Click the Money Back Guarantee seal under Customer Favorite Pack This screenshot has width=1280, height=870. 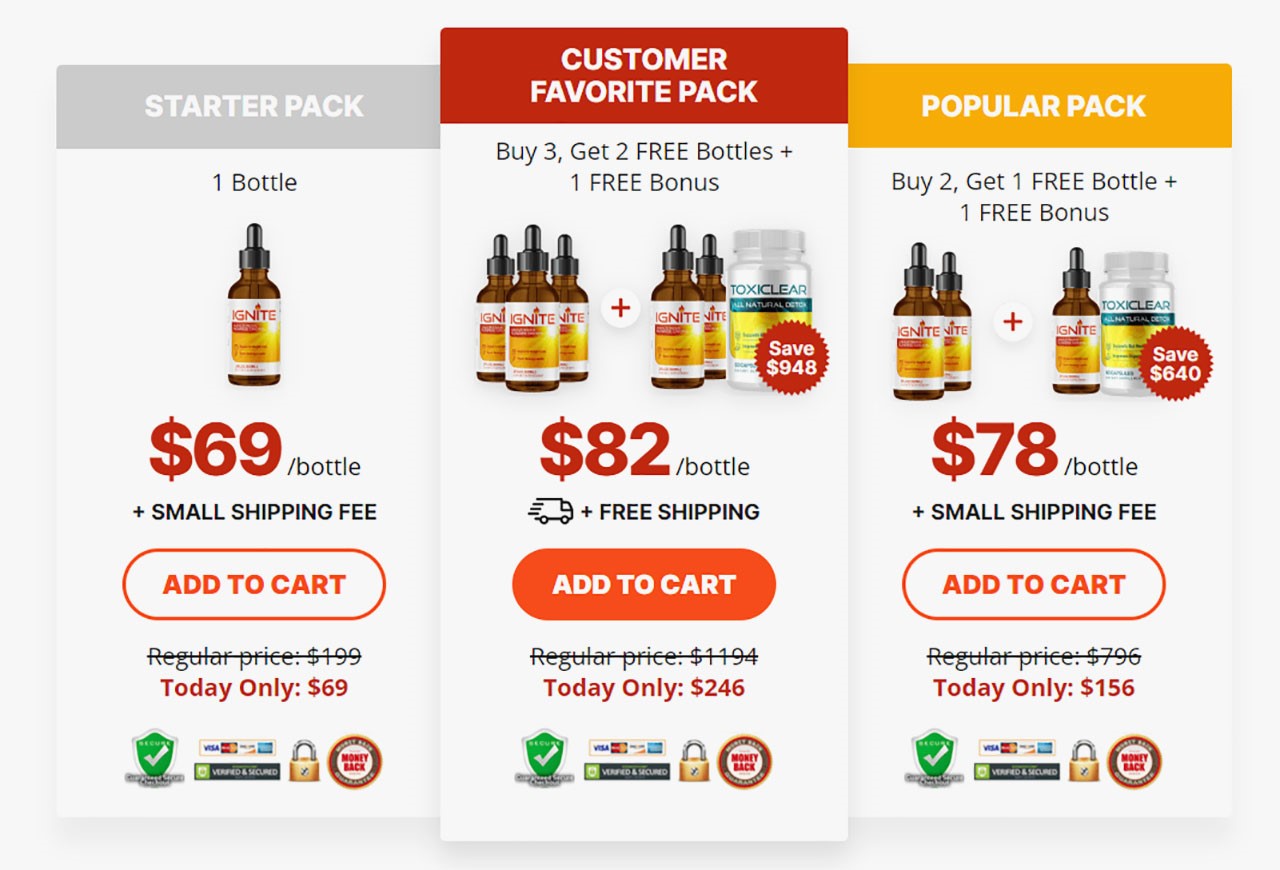click(745, 762)
